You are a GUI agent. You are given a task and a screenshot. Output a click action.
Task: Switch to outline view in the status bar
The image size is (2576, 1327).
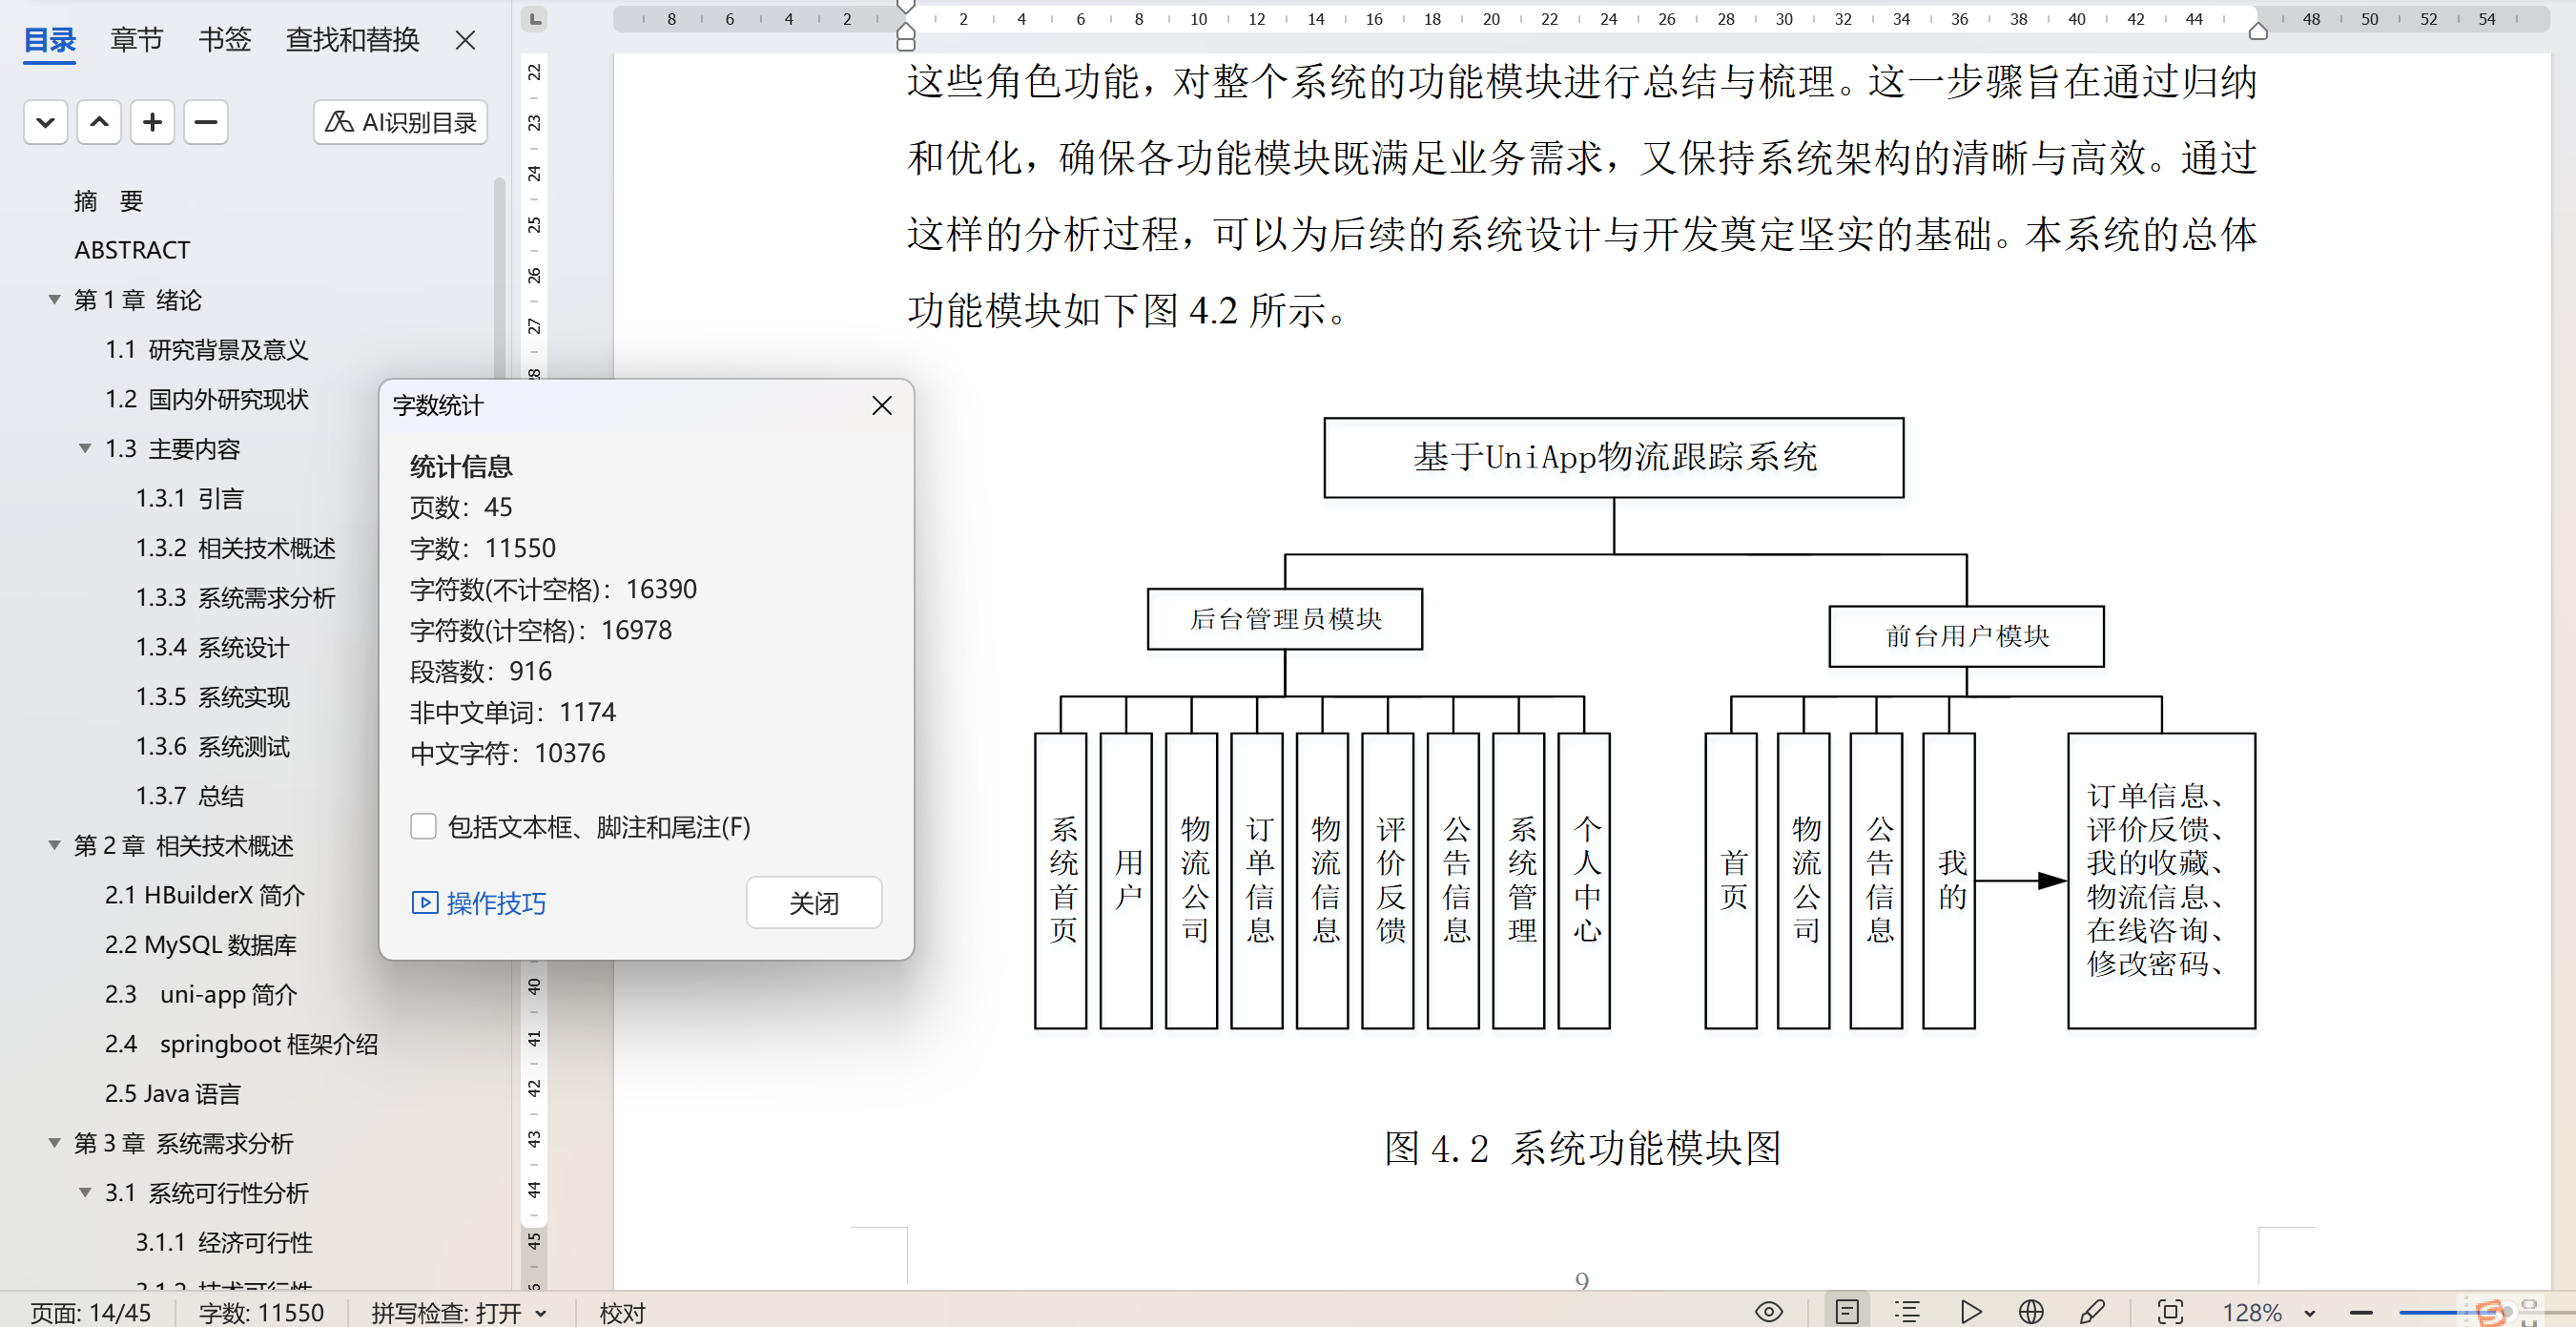(x=1907, y=1311)
